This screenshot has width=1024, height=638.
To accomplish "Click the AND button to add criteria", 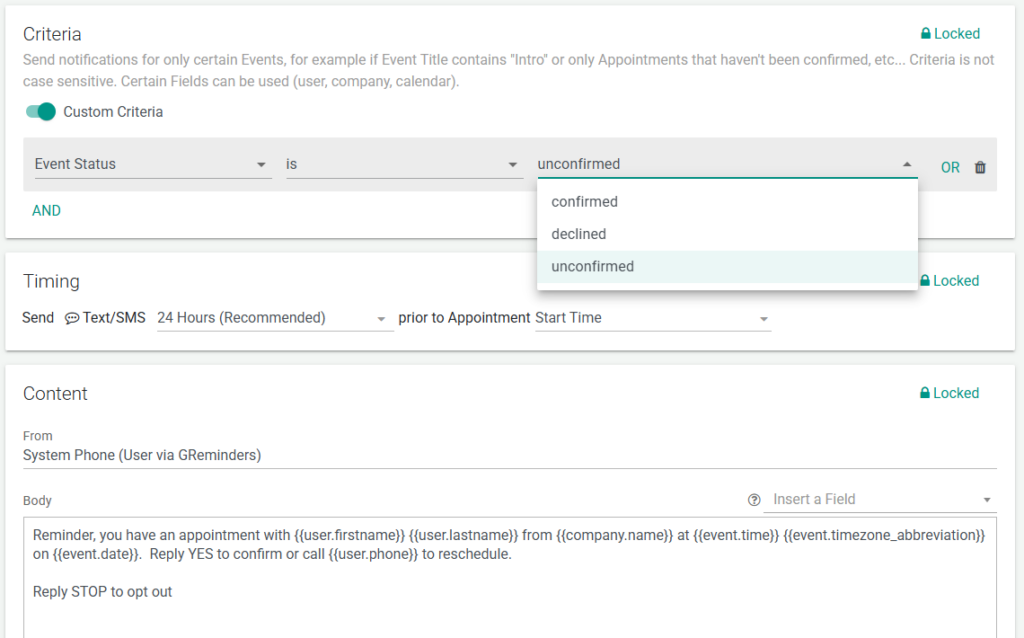I will tap(46, 211).
